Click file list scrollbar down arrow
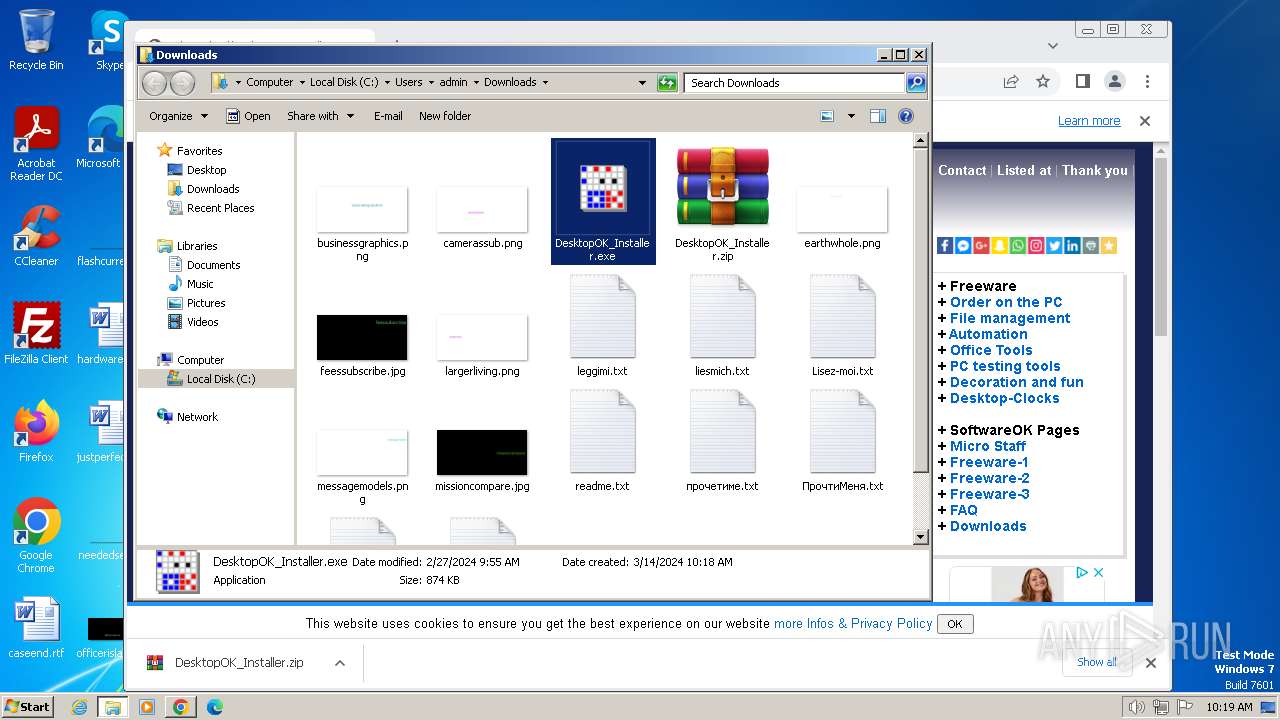Image resolution: width=1280 pixels, height=720 pixels. (921, 537)
